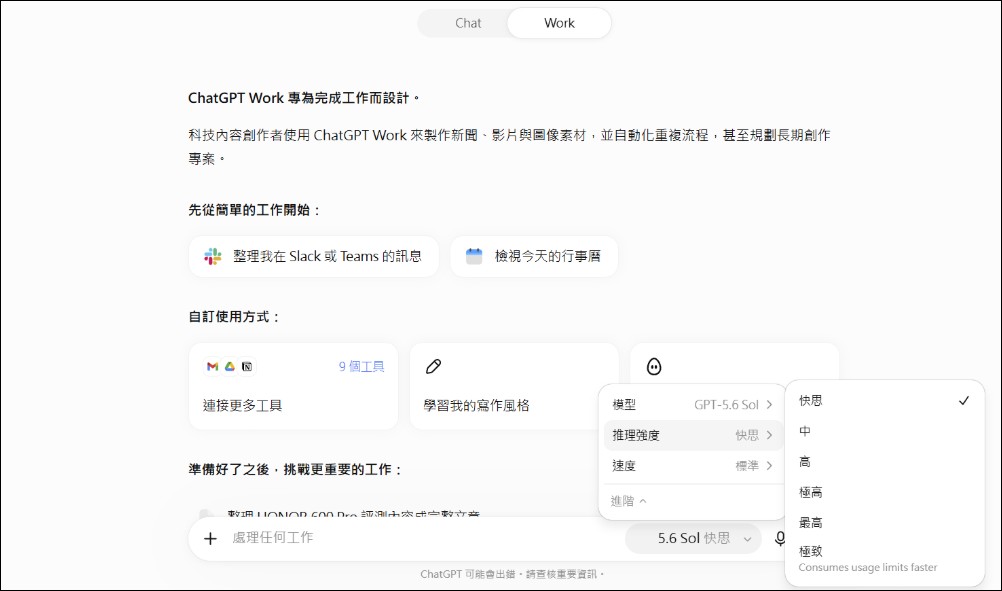Expand the 速度 row chevron

coord(769,466)
